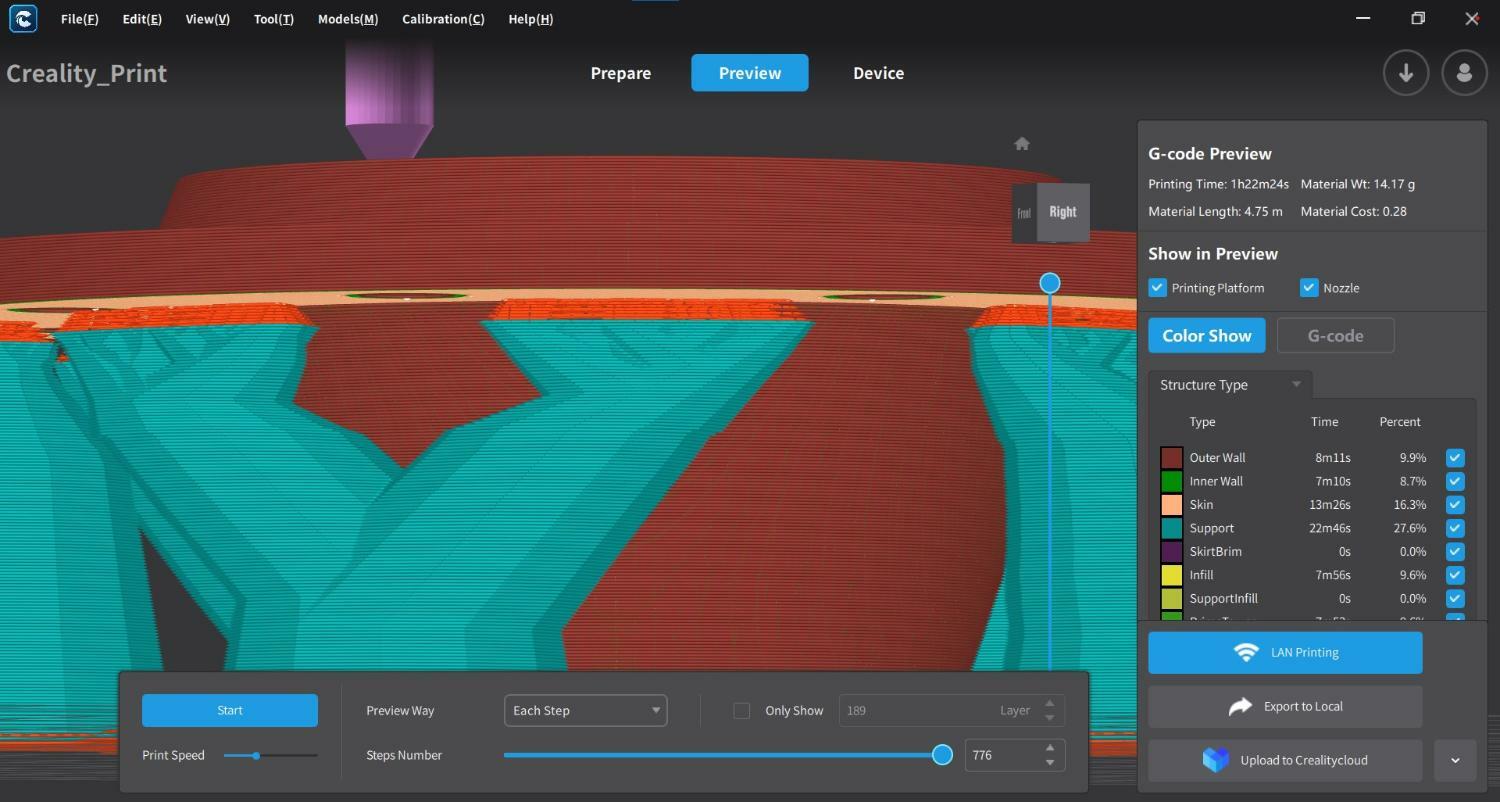
Task: Click the Skin peach color swatch
Action: [1172, 505]
